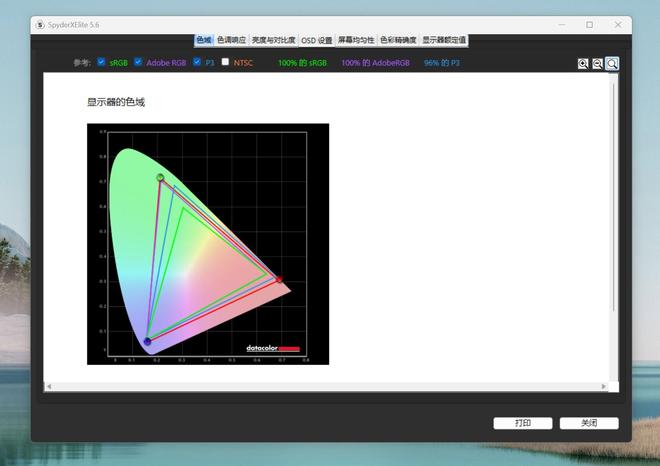The image size is (660, 466).
Task: Open the 显示器额定值 tab
Action: click(443, 40)
